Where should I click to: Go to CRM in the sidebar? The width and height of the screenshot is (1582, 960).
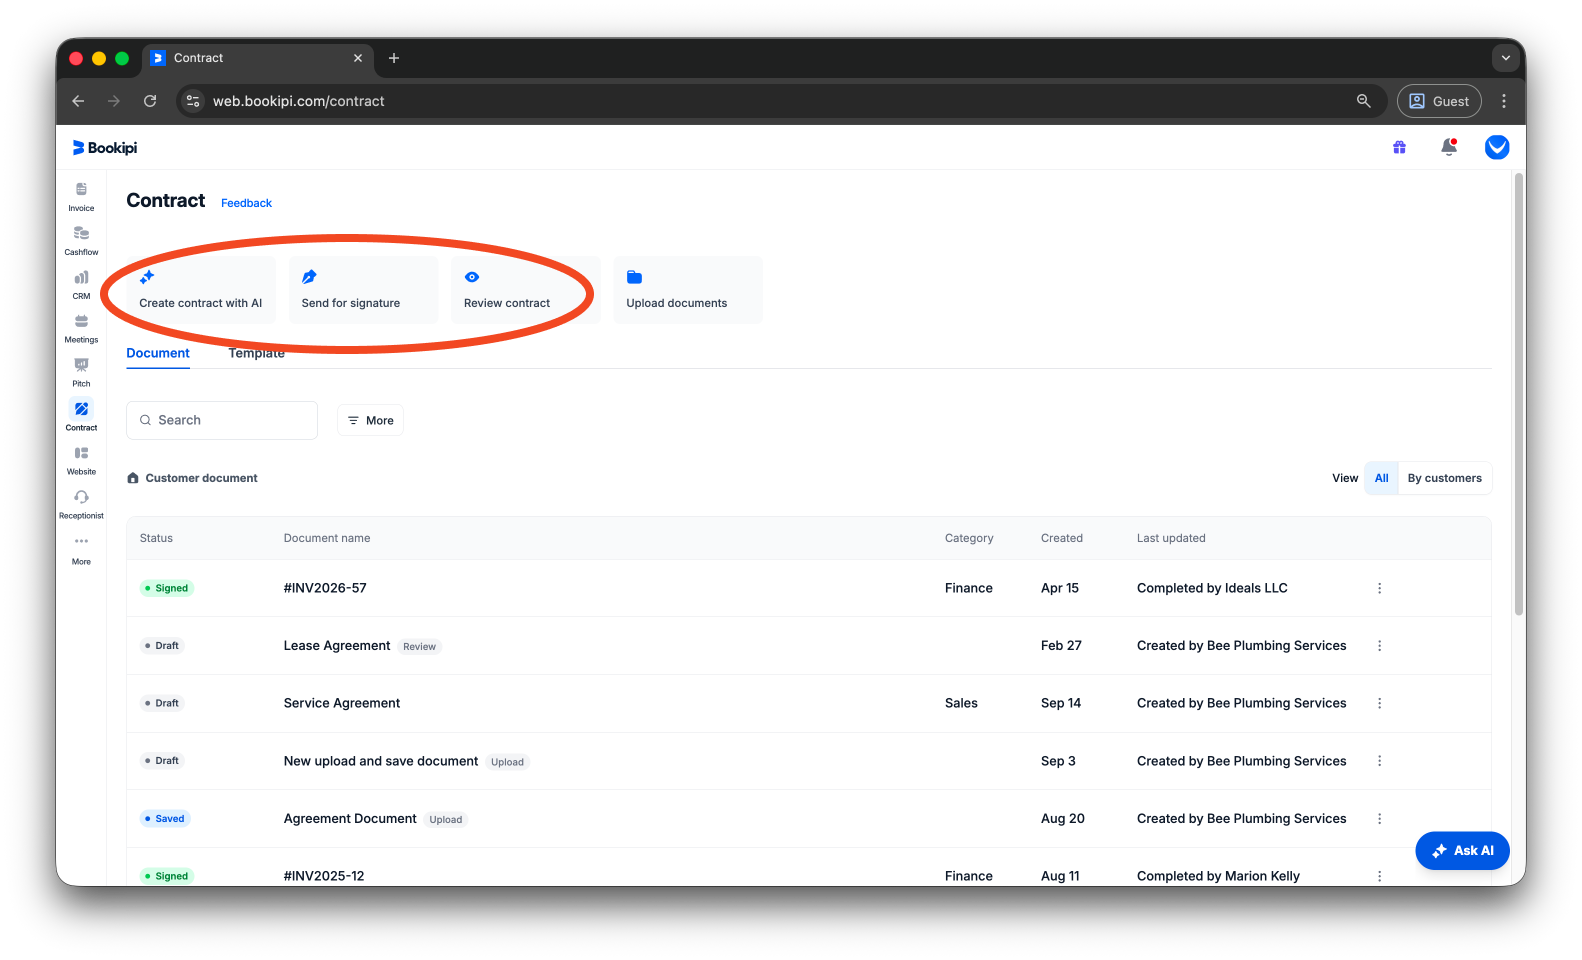point(81,285)
